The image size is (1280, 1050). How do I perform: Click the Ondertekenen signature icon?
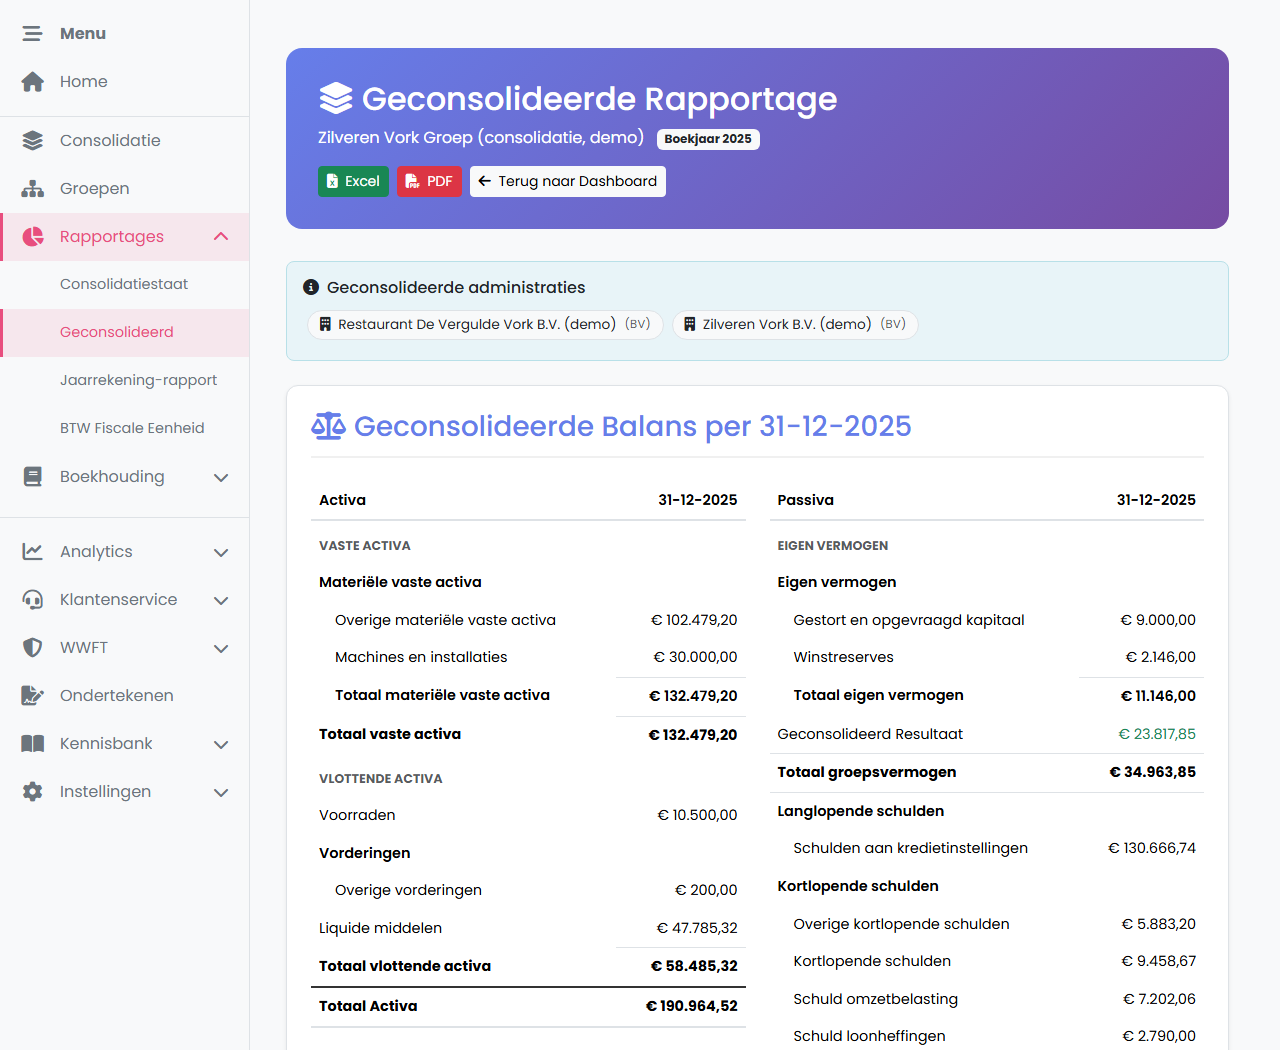tap(33, 696)
